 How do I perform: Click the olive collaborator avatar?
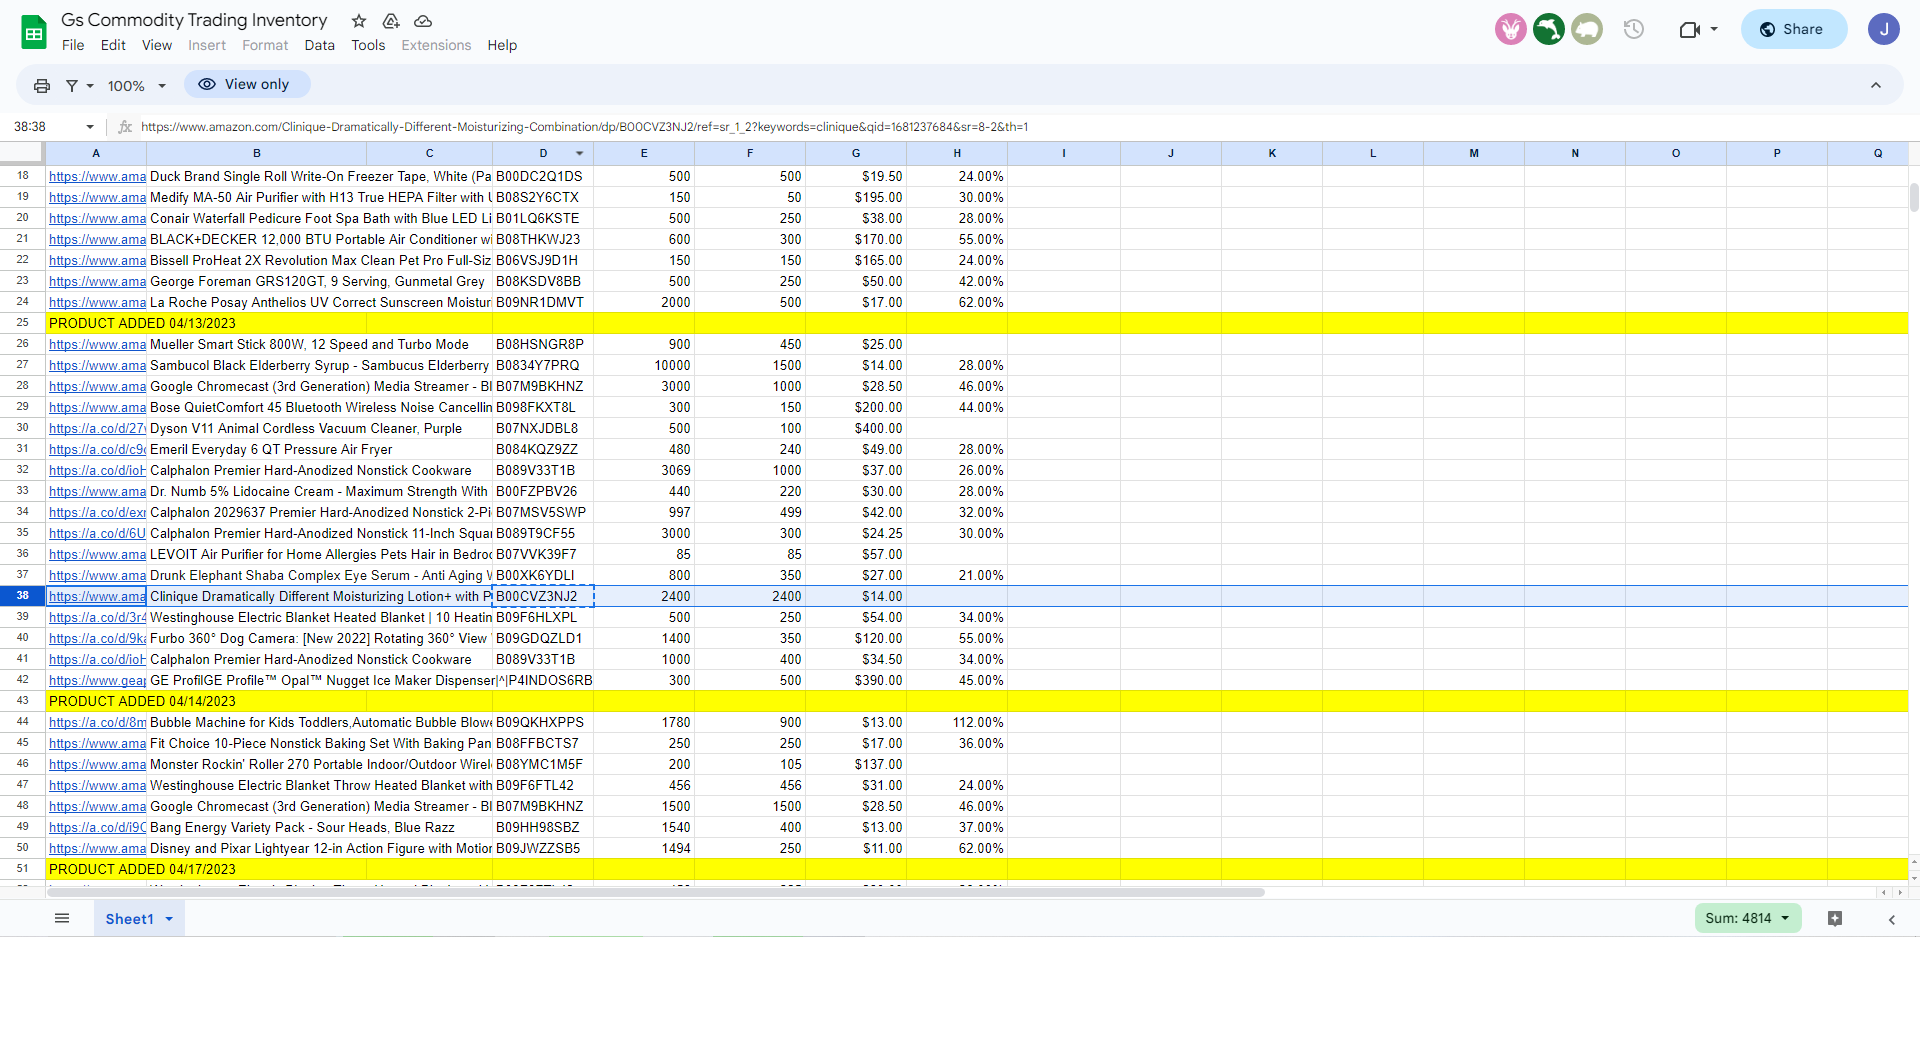(x=1587, y=29)
